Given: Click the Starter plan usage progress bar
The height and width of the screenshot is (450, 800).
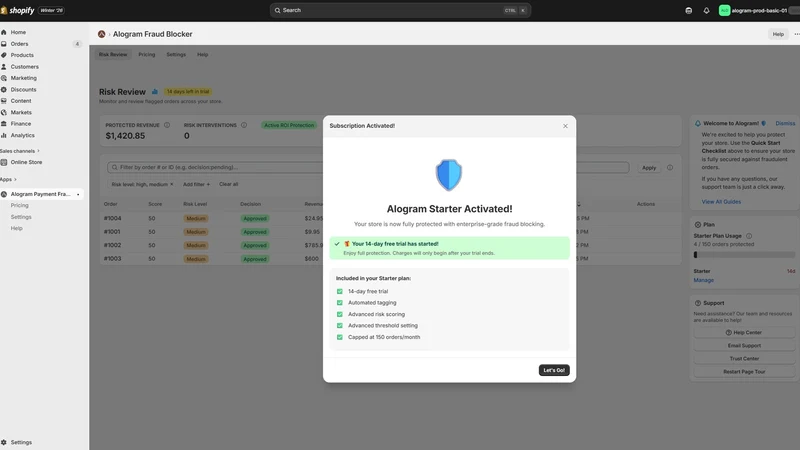Looking at the screenshot, I should (x=744, y=255).
